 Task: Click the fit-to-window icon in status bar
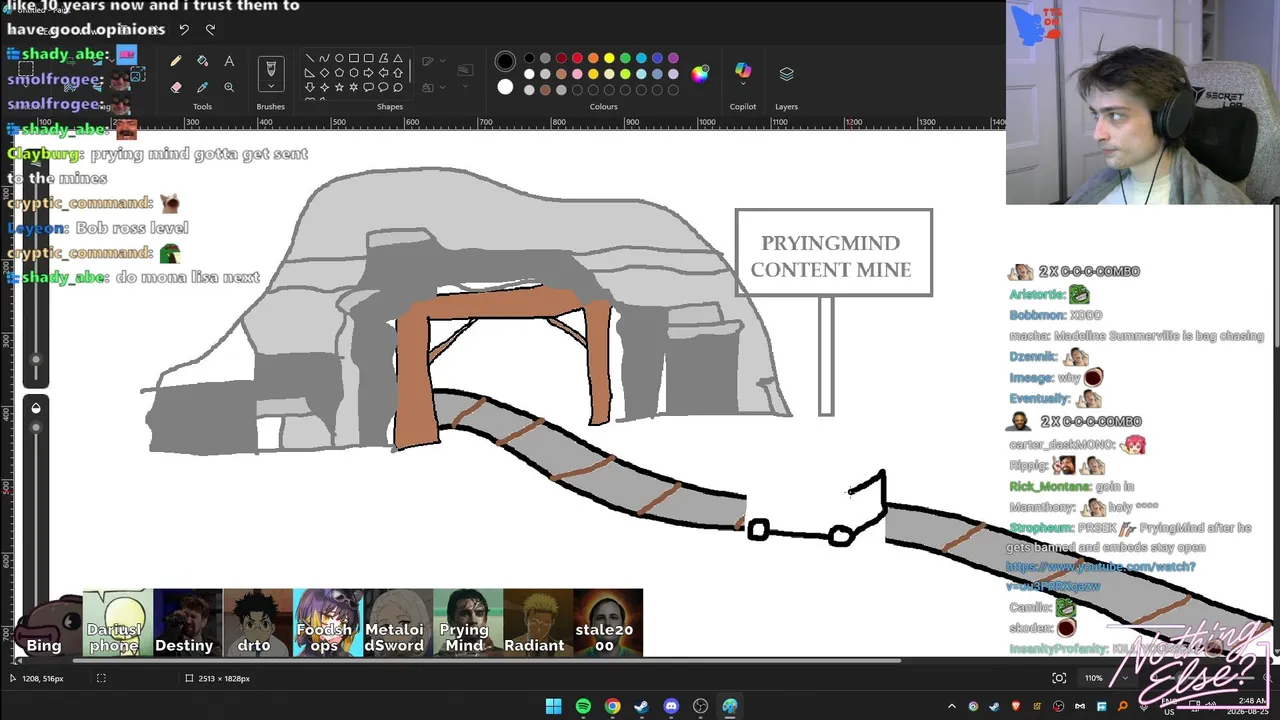click(1059, 678)
